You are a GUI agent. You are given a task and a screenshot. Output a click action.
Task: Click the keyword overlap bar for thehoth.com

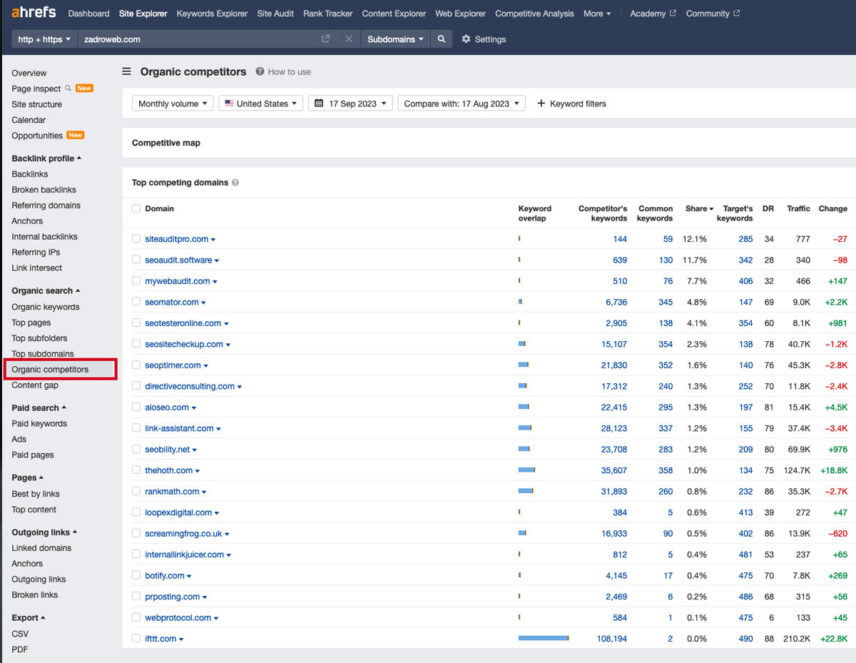pyautogui.click(x=527, y=470)
